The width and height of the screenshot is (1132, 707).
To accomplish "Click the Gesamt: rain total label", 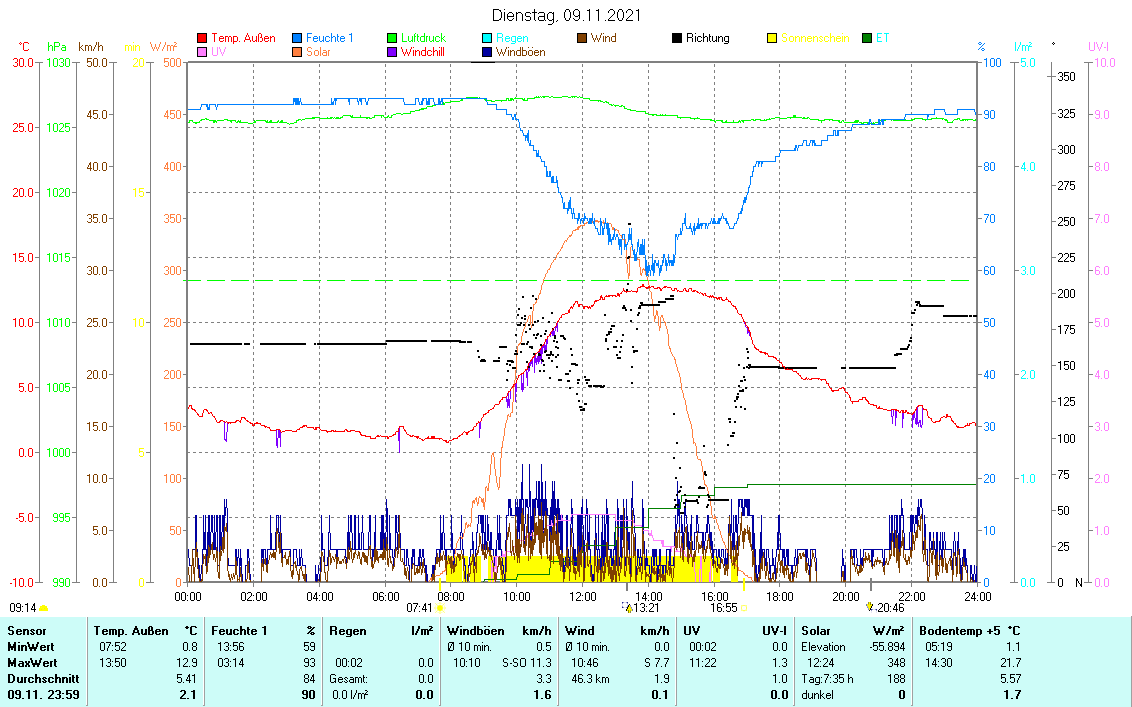I will click(x=349, y=679).
